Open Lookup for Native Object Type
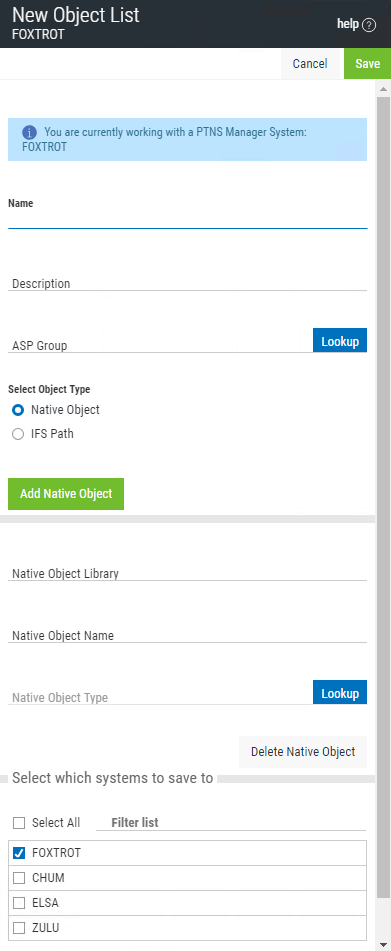 coord(340,693)
